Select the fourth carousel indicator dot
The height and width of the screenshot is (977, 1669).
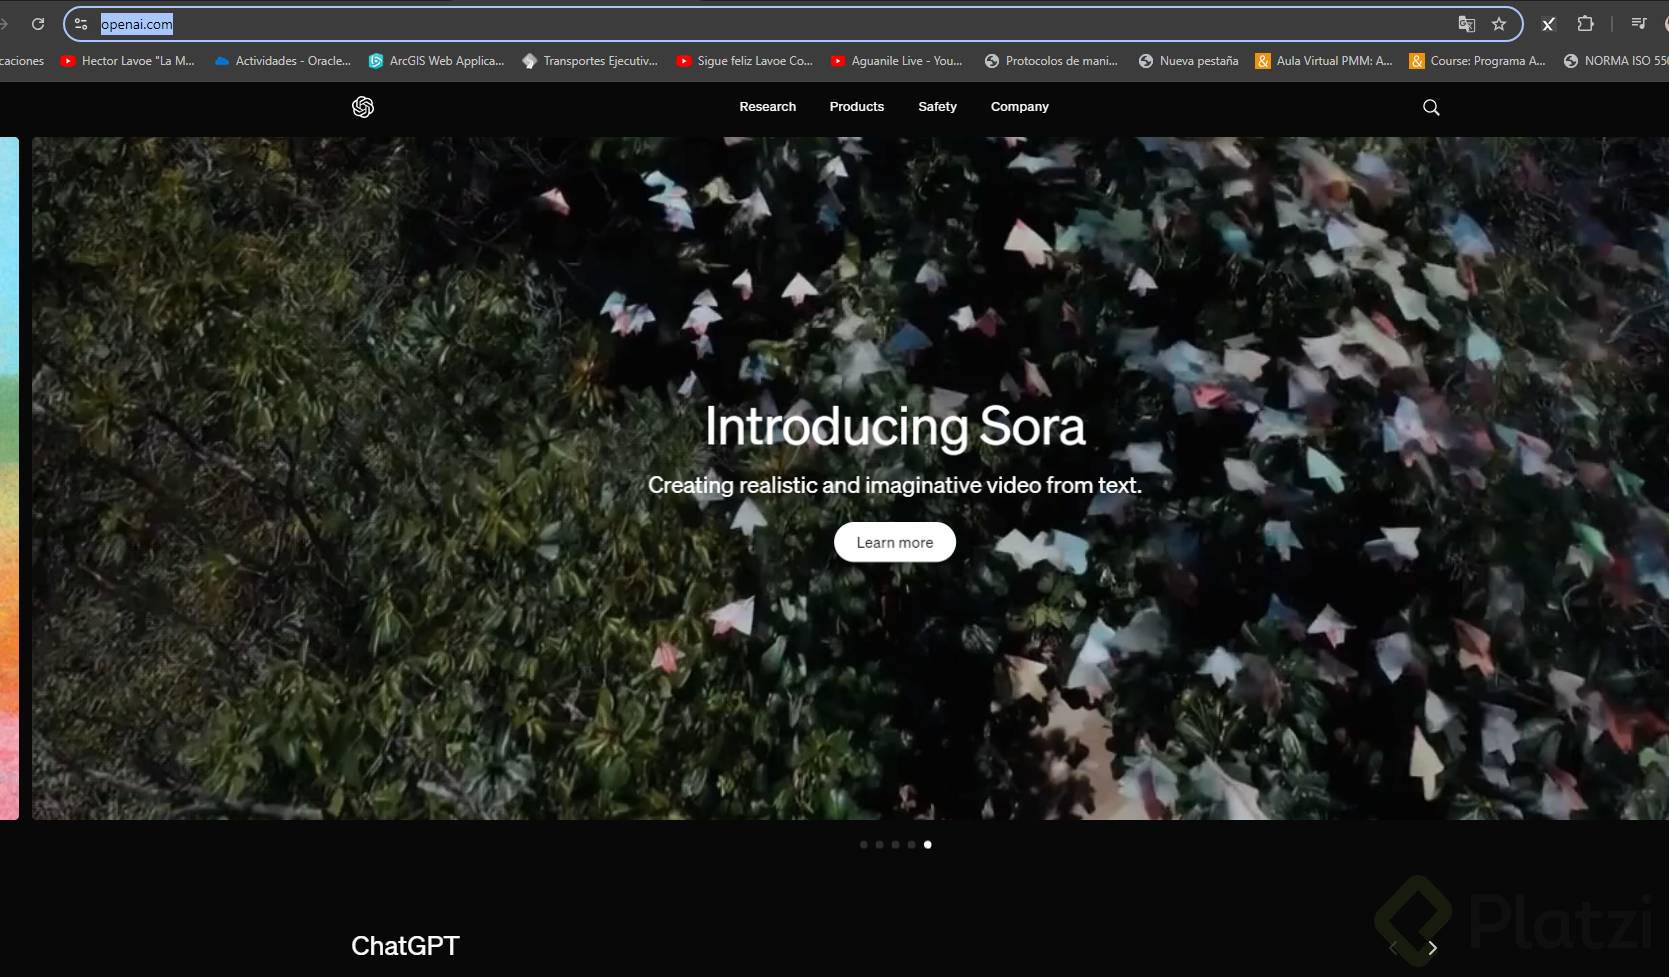click(x=912, y=845)
